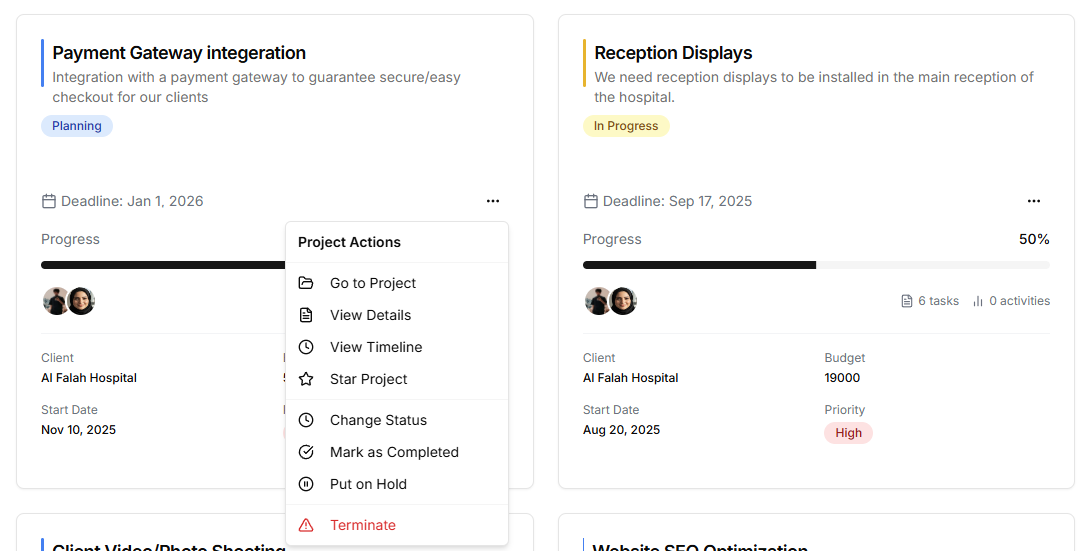Click the In Progress status badge
This screenshot has width=1090, height=551.
coord(626,126)
